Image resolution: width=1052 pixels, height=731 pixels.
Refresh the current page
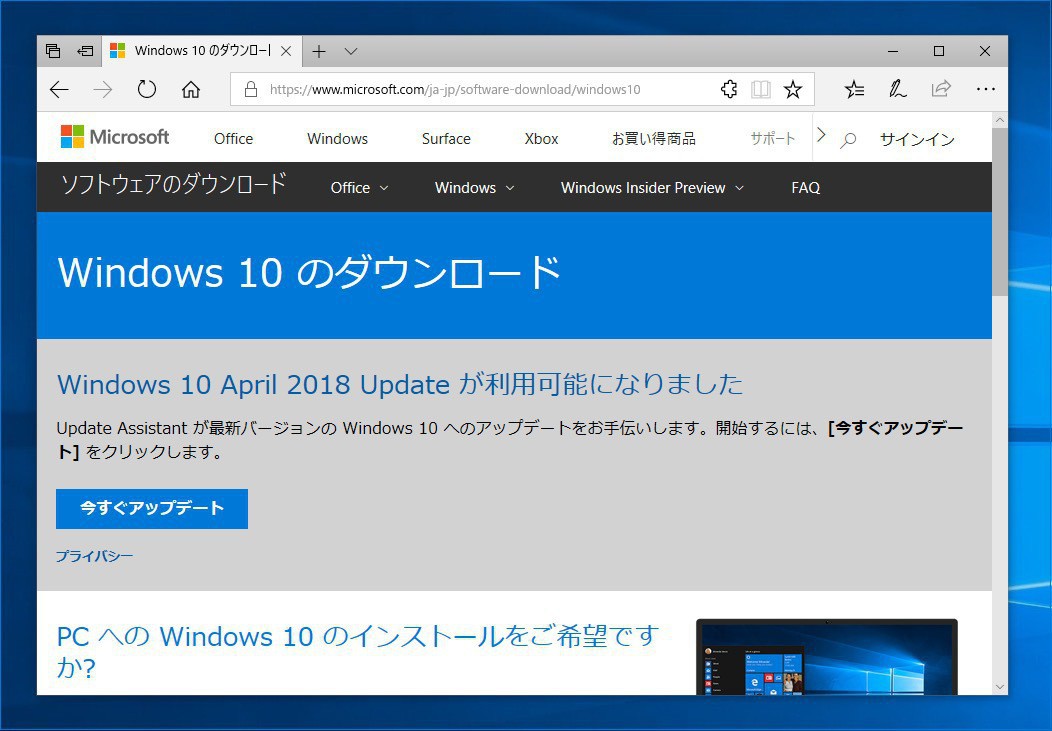tap(146, 89)
